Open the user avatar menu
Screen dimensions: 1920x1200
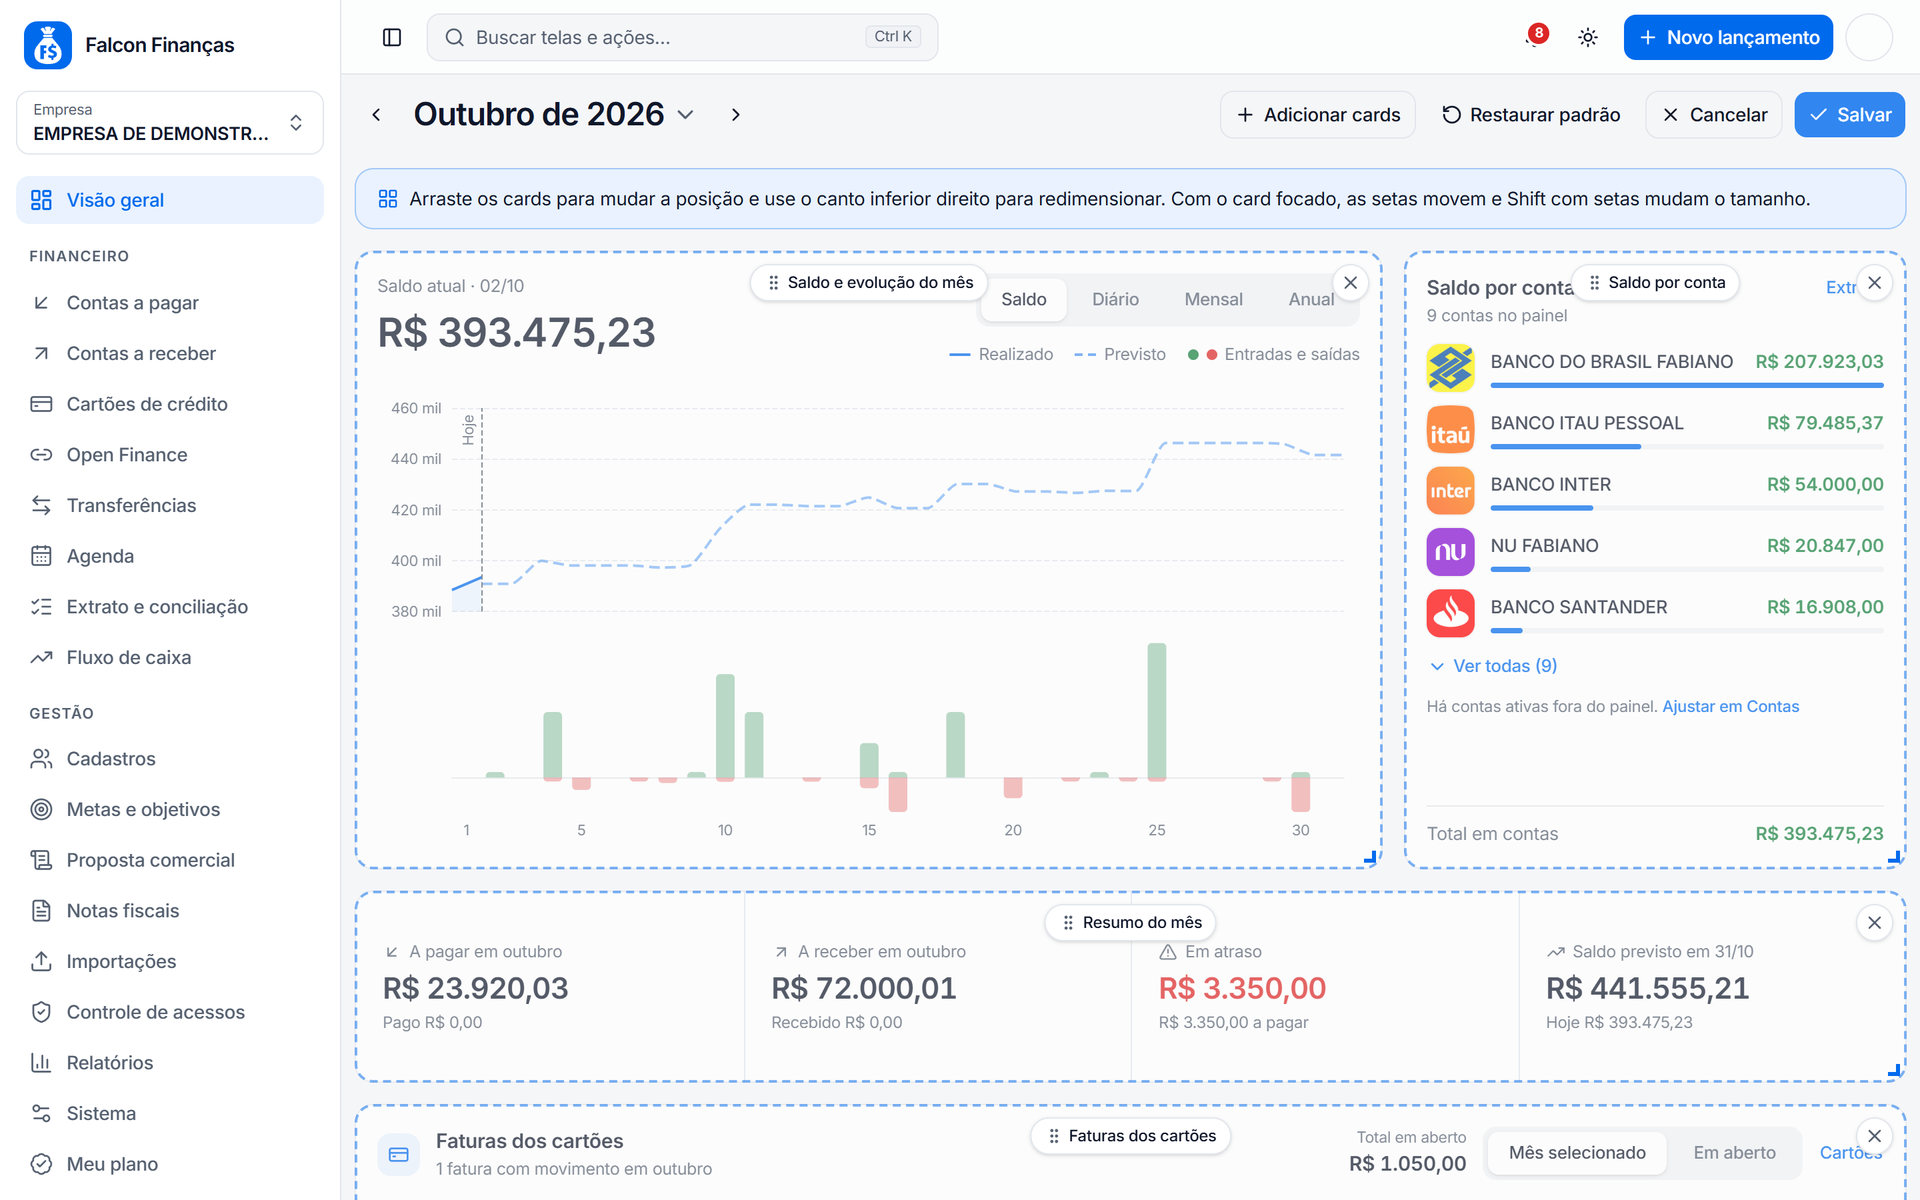coord(1868,37)
